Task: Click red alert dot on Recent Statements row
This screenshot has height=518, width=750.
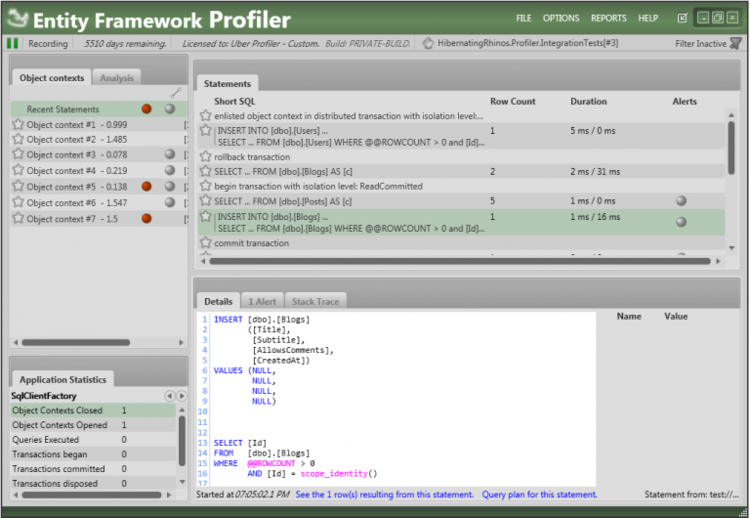Action: coord(147,109)
